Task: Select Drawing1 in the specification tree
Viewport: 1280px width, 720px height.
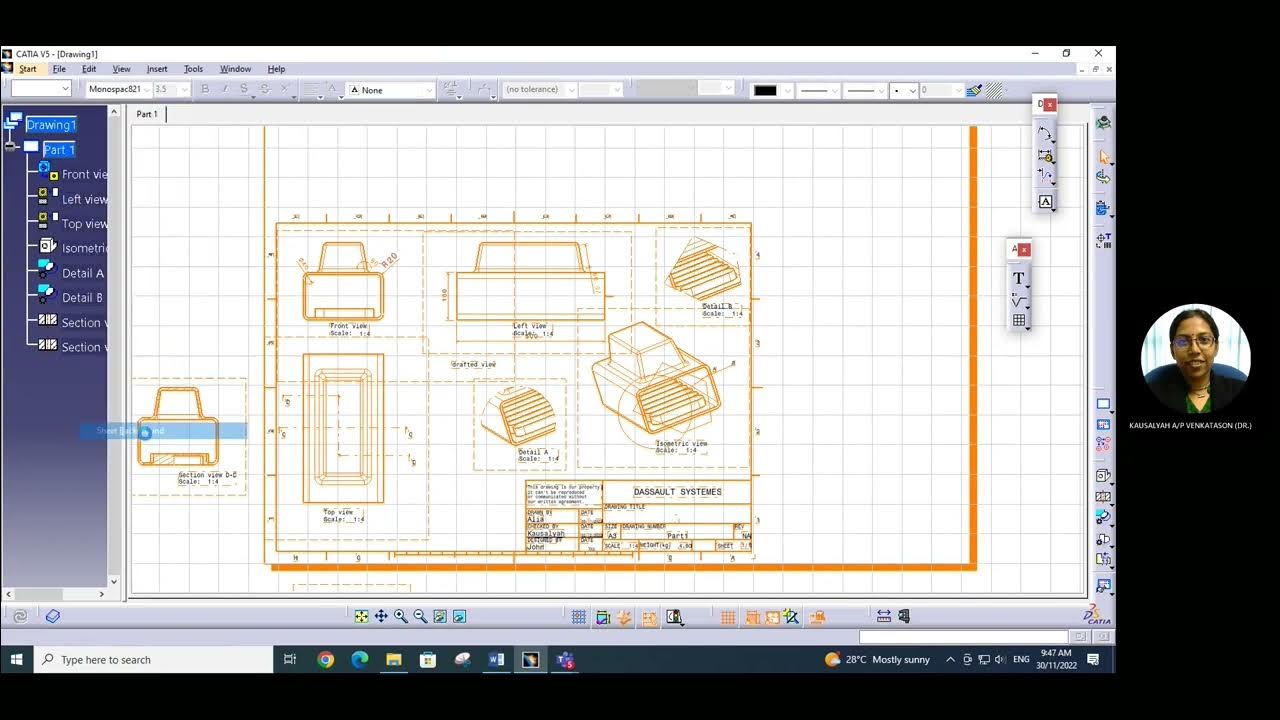Action: (50, 125)
